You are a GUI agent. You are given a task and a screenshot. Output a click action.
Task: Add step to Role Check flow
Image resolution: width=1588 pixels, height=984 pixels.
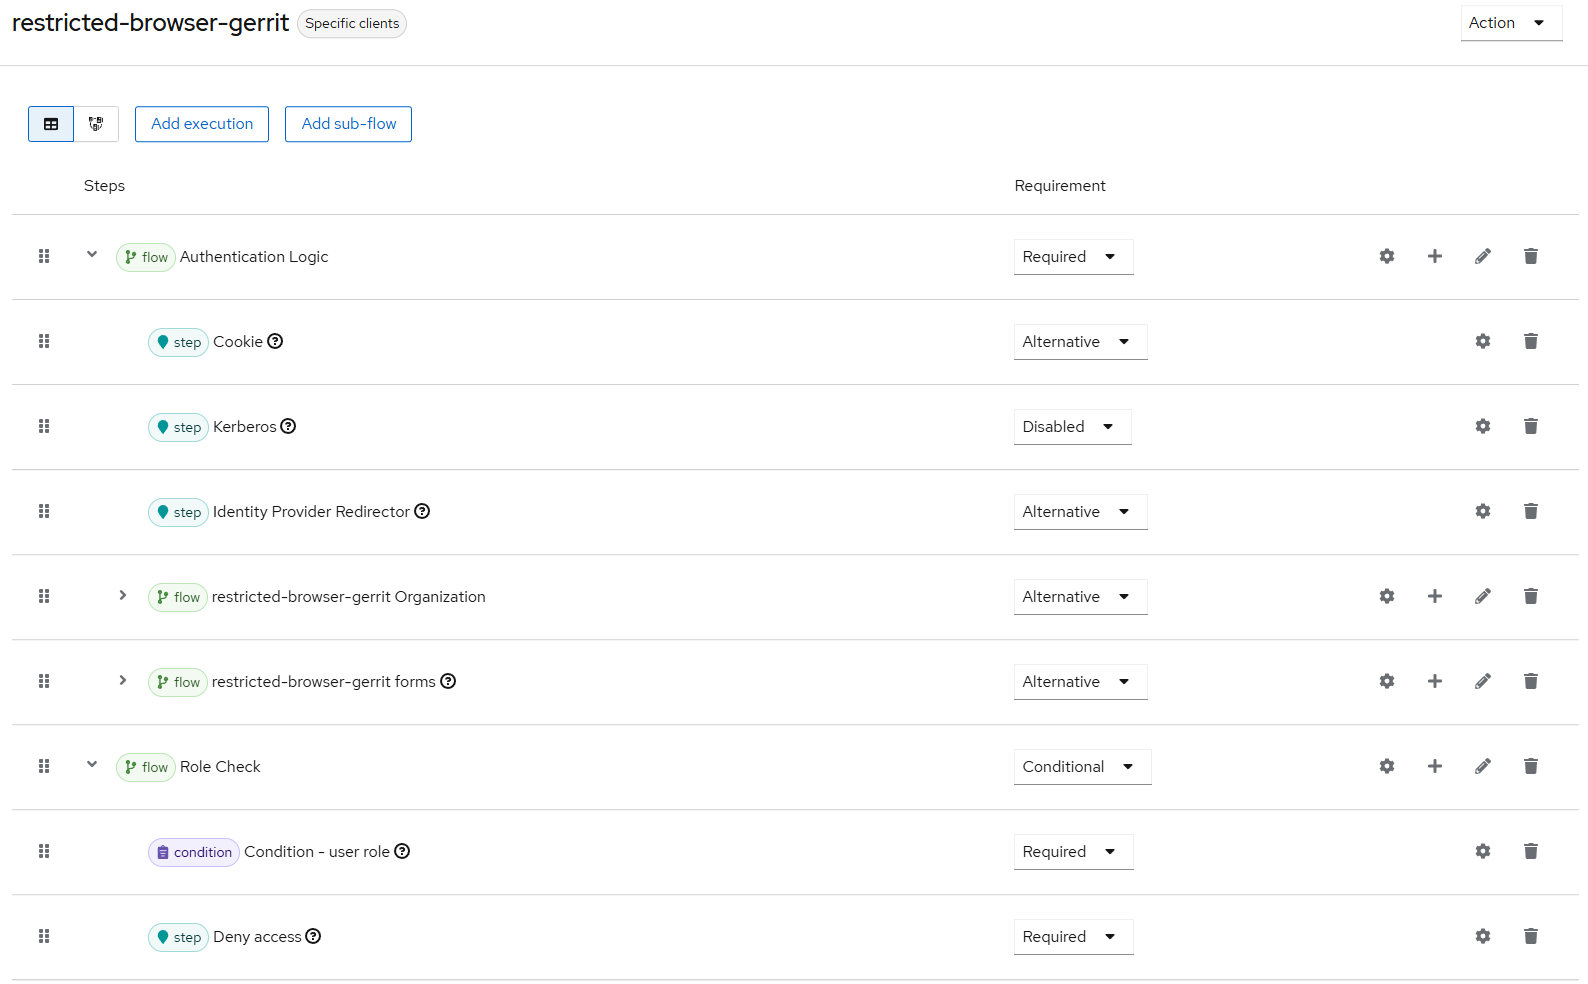coord(1434,767)
